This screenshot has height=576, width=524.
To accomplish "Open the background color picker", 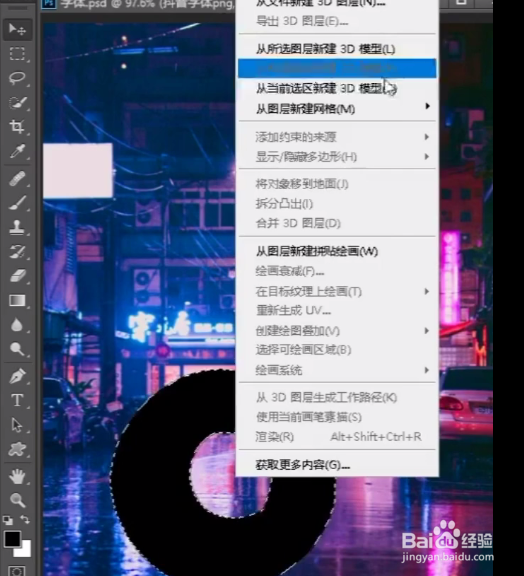I will coord(25,550).
